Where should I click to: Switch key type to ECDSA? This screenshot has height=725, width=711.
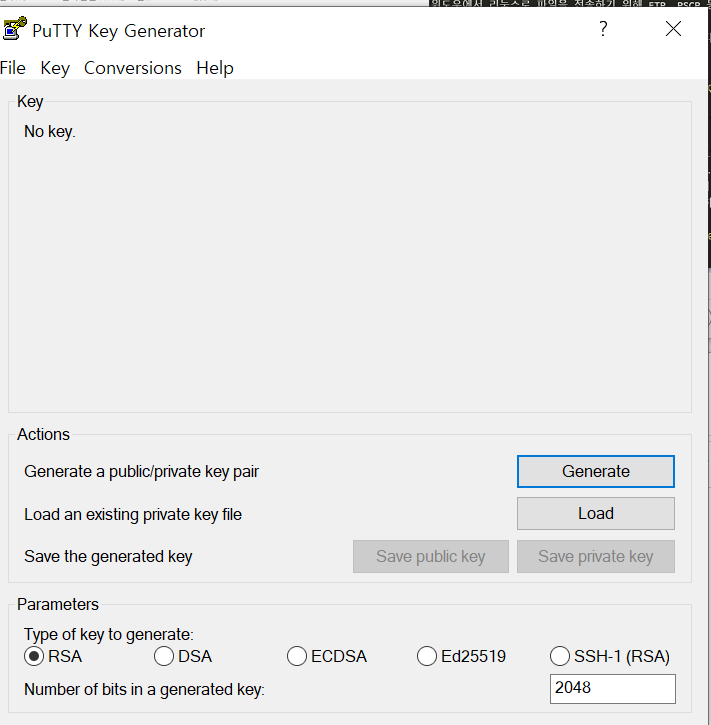[297, 657]
